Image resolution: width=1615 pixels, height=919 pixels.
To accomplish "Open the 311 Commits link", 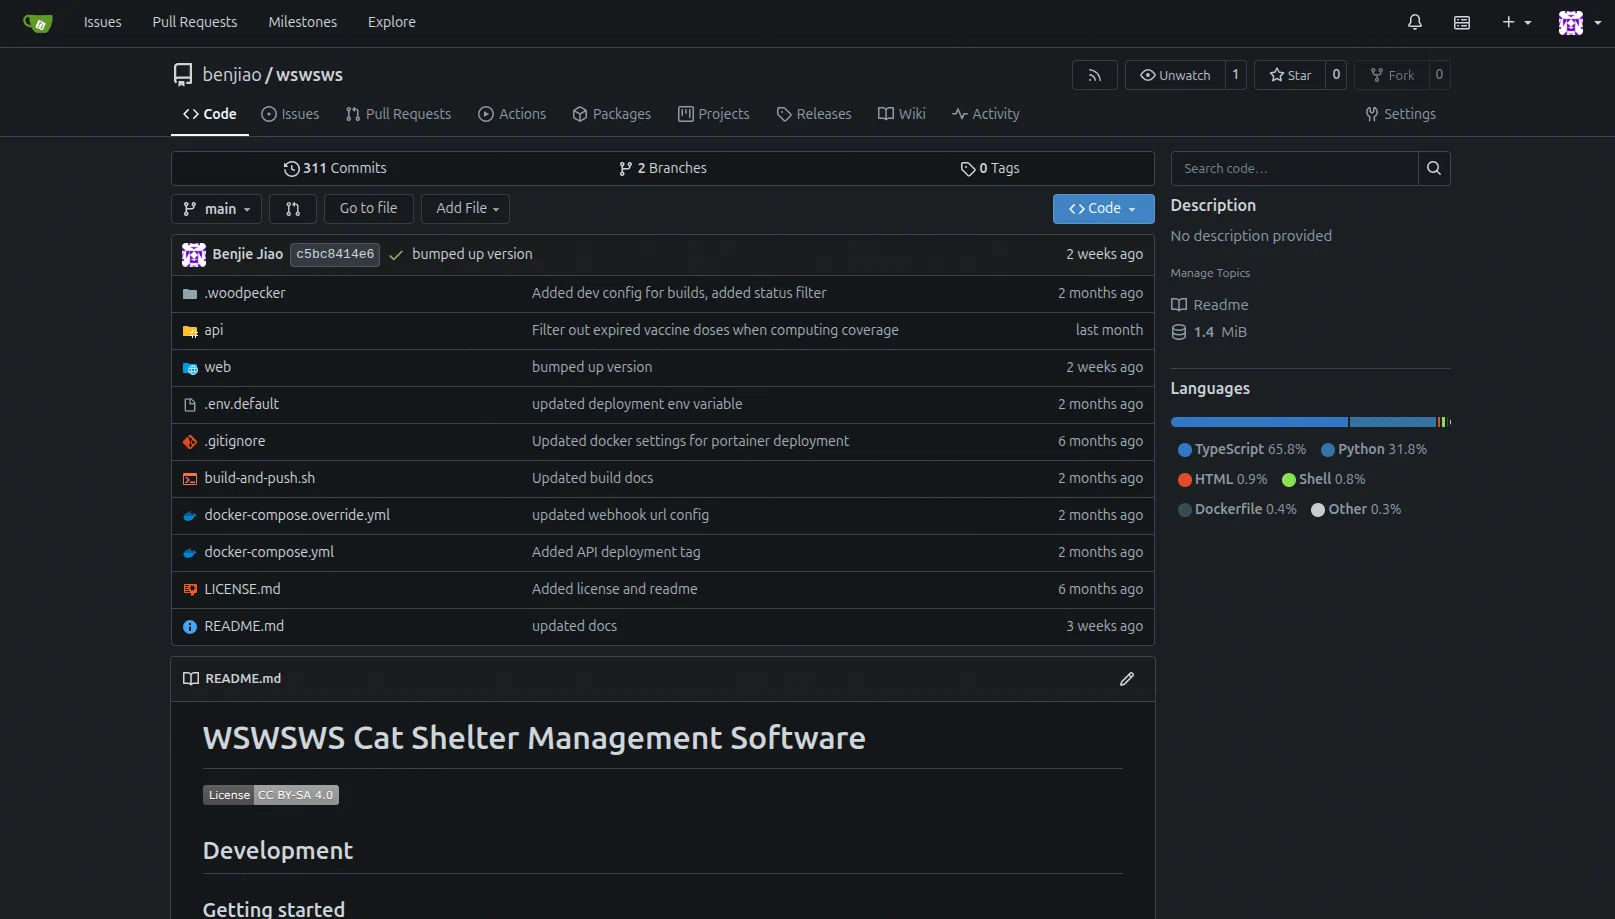I will 335,168.
